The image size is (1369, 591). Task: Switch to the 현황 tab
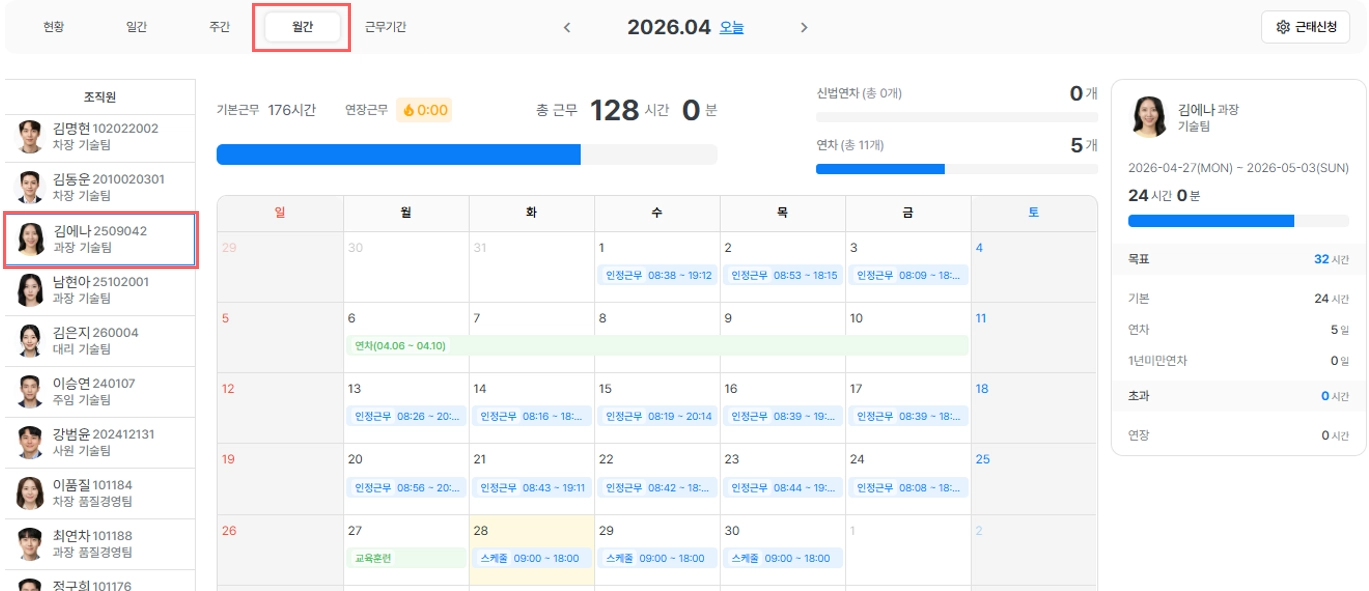coord(53,28)
